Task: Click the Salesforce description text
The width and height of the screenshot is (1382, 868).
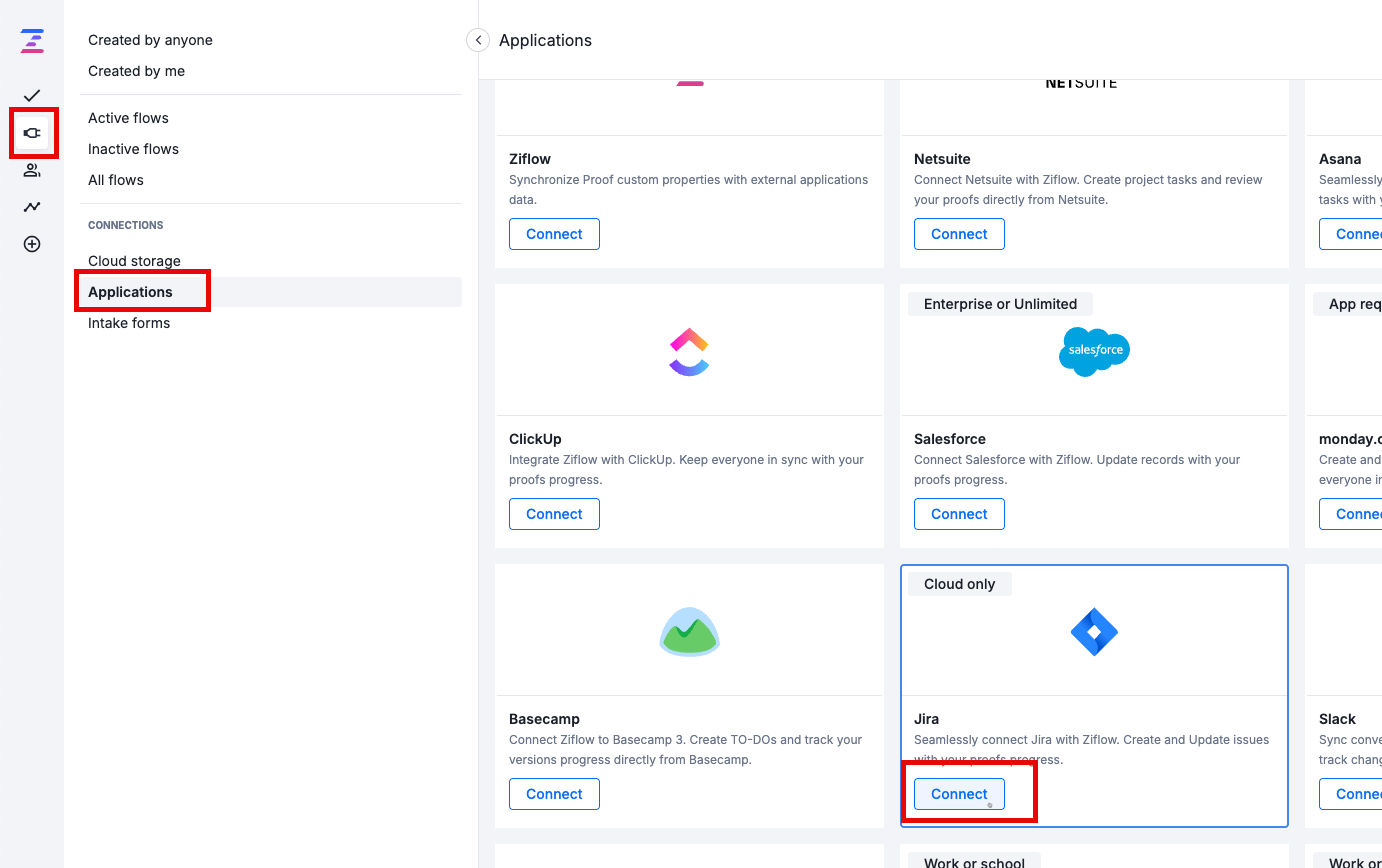Action: [1077, 470]
